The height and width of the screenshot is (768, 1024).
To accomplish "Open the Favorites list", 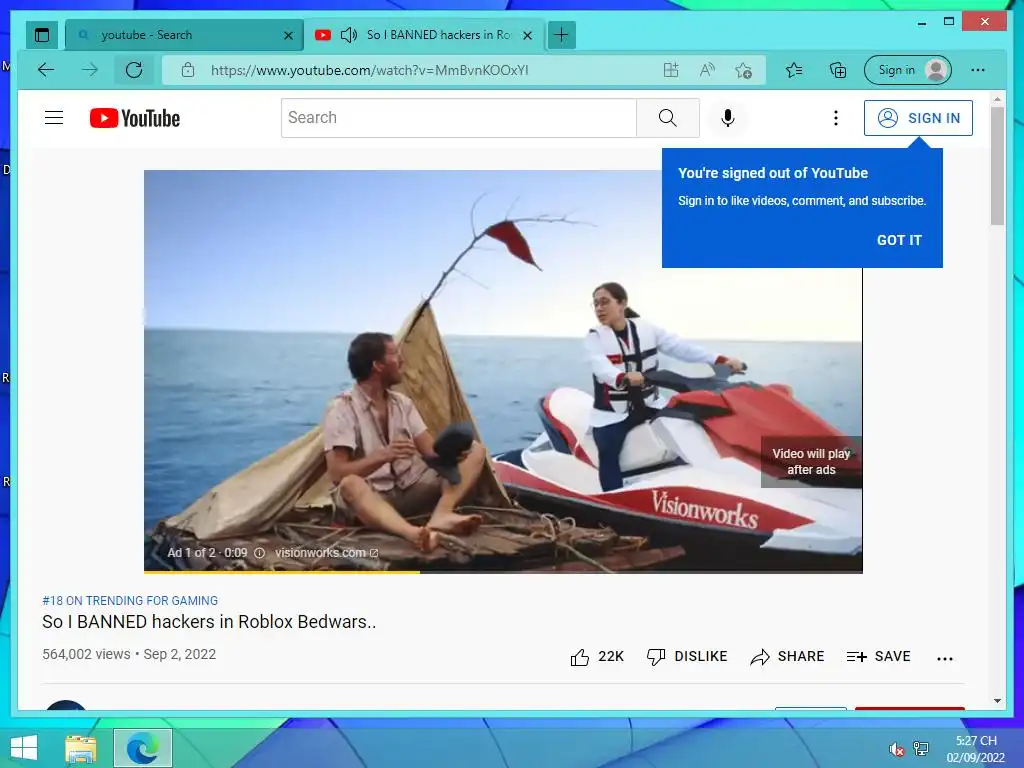I will tap(794, 70).
